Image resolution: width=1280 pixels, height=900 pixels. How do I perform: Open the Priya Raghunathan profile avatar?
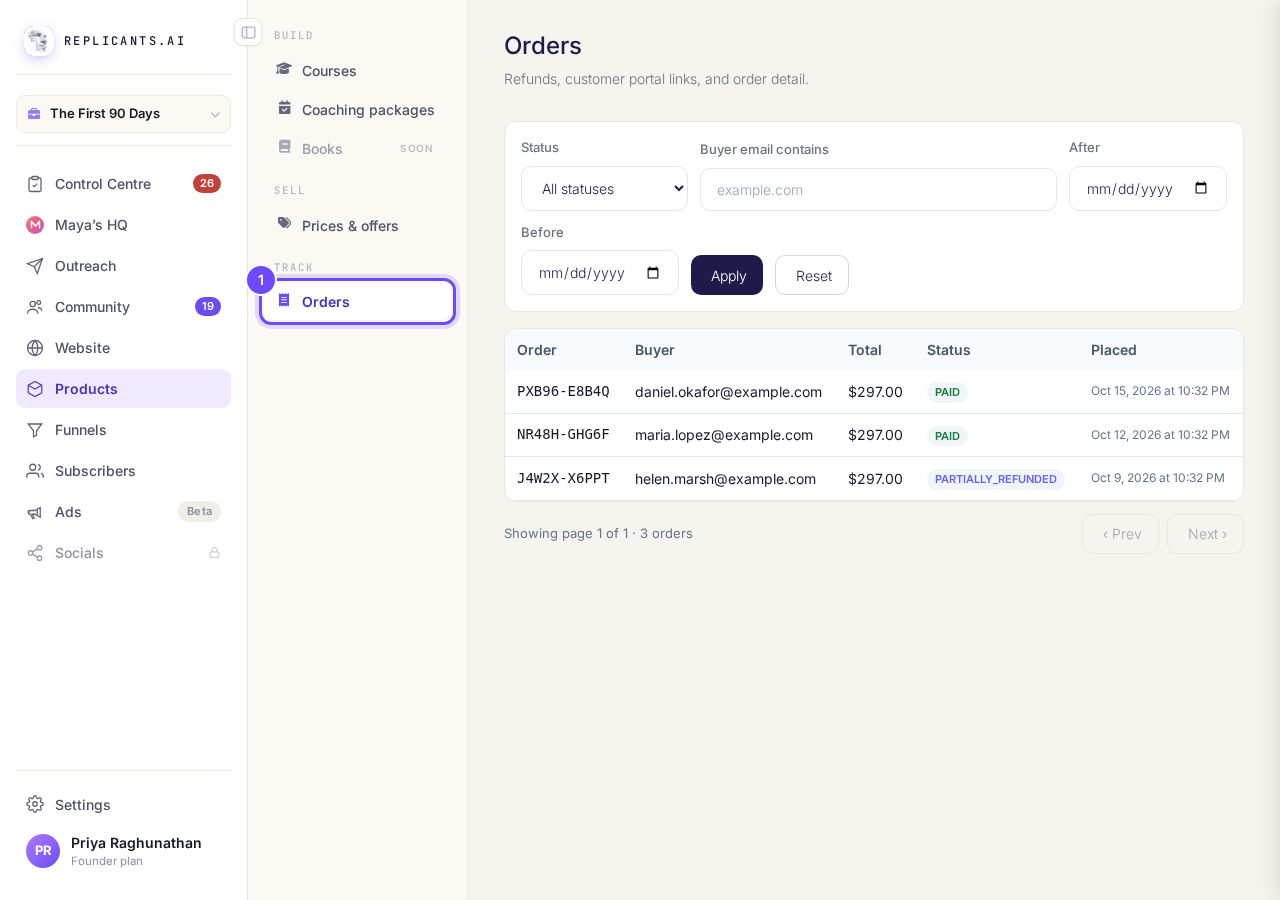43,851
